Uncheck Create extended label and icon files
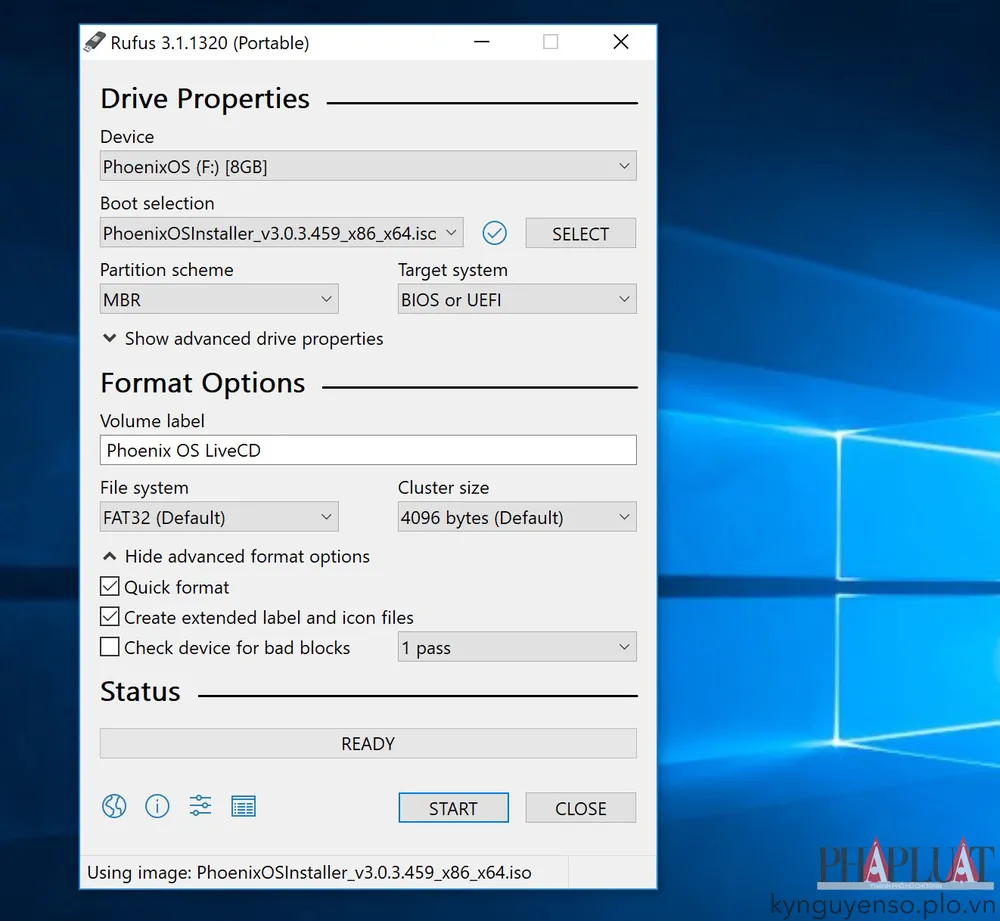1000x921 pixels. pos(110,617)
